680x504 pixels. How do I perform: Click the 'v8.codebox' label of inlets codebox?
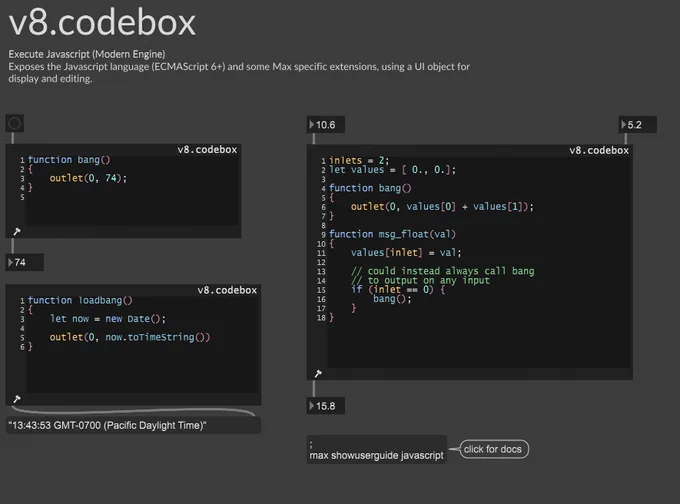[x=599, y=151]
